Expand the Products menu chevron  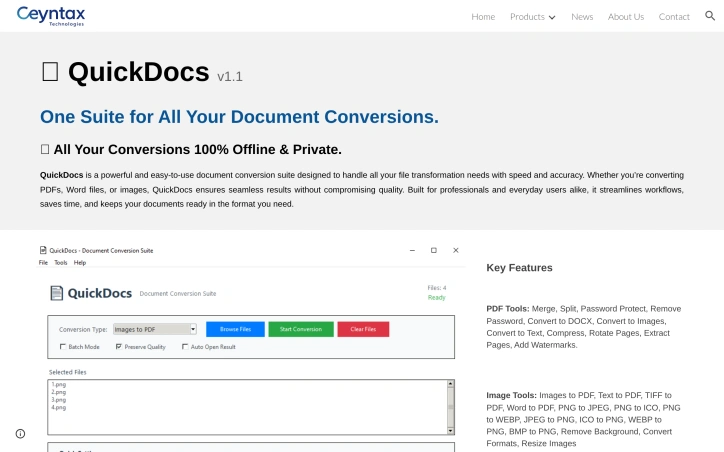552,17
